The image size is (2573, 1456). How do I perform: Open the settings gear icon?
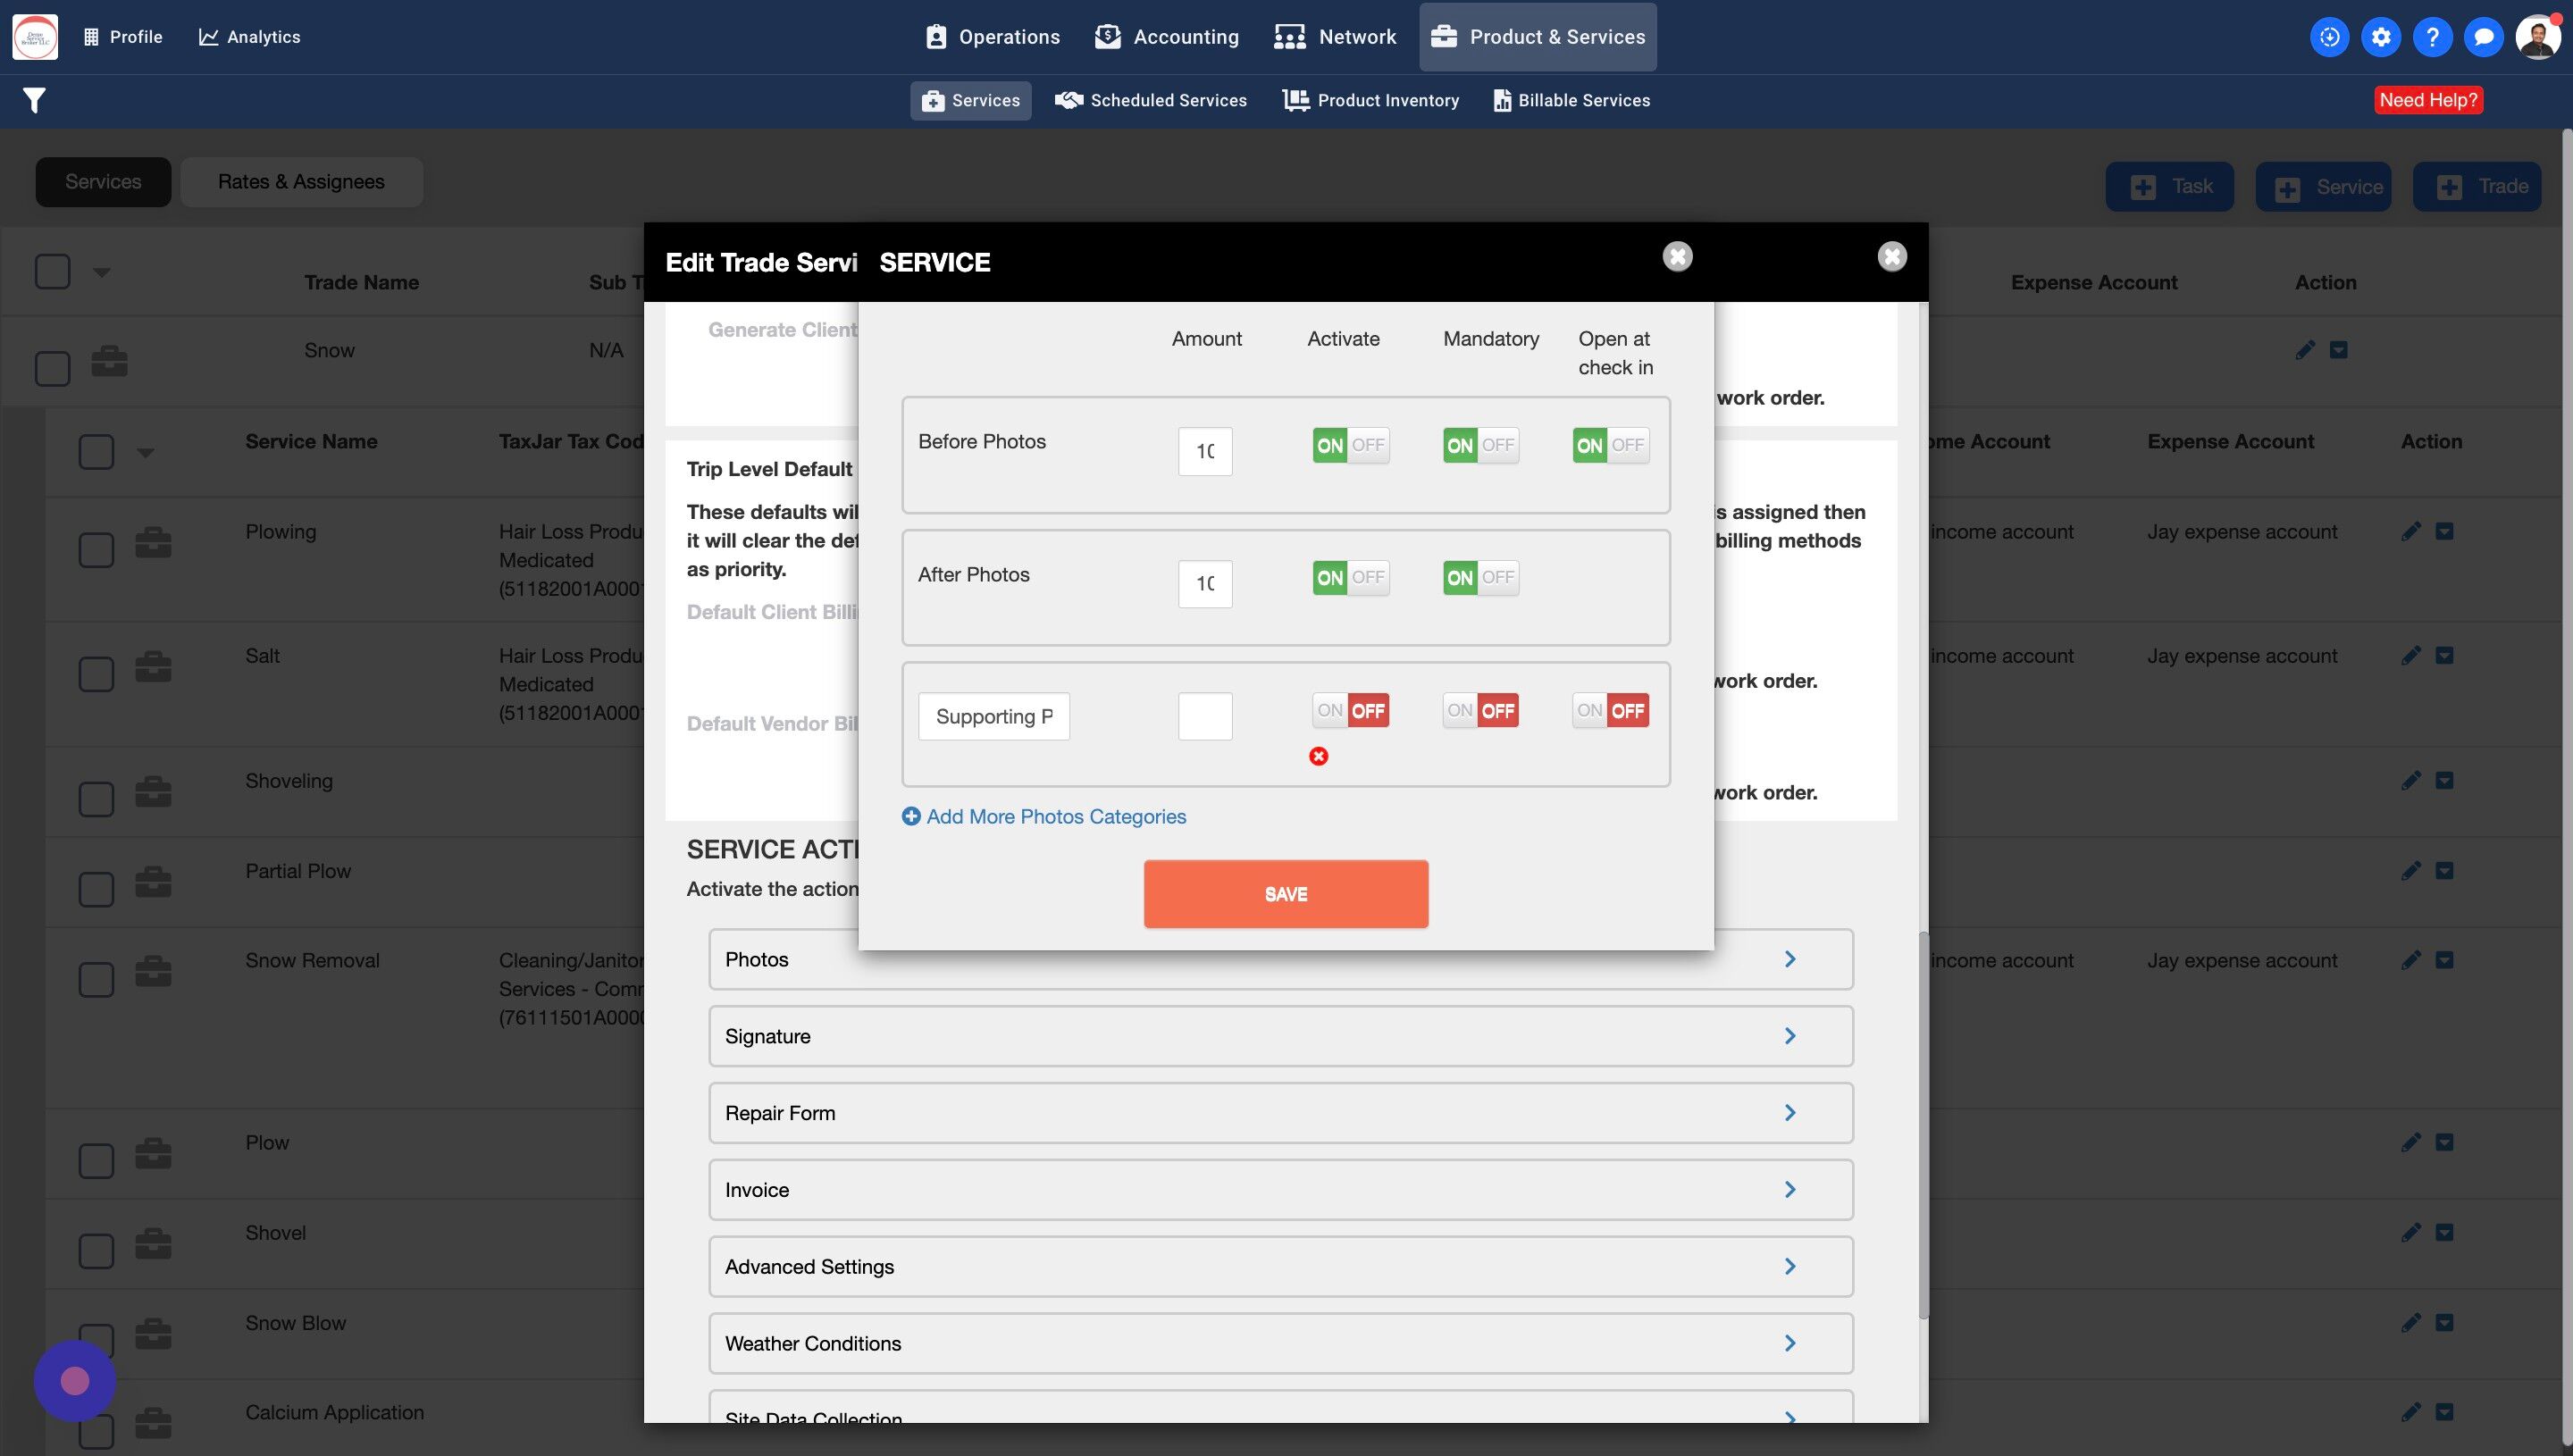[2380, 37]
